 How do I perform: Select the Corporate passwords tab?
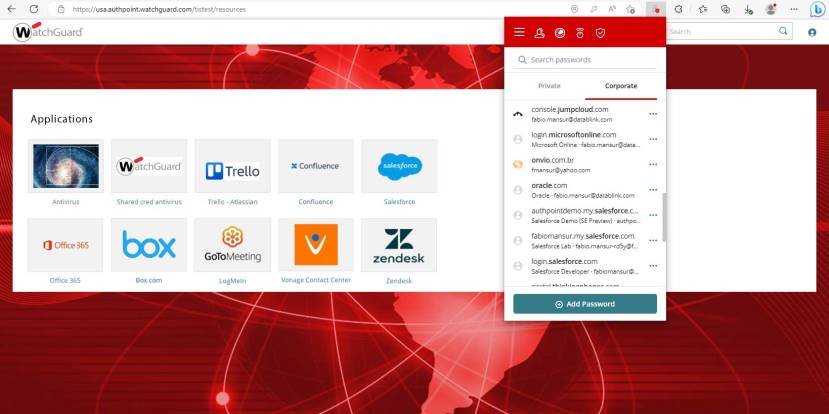[x=621, y=86]
